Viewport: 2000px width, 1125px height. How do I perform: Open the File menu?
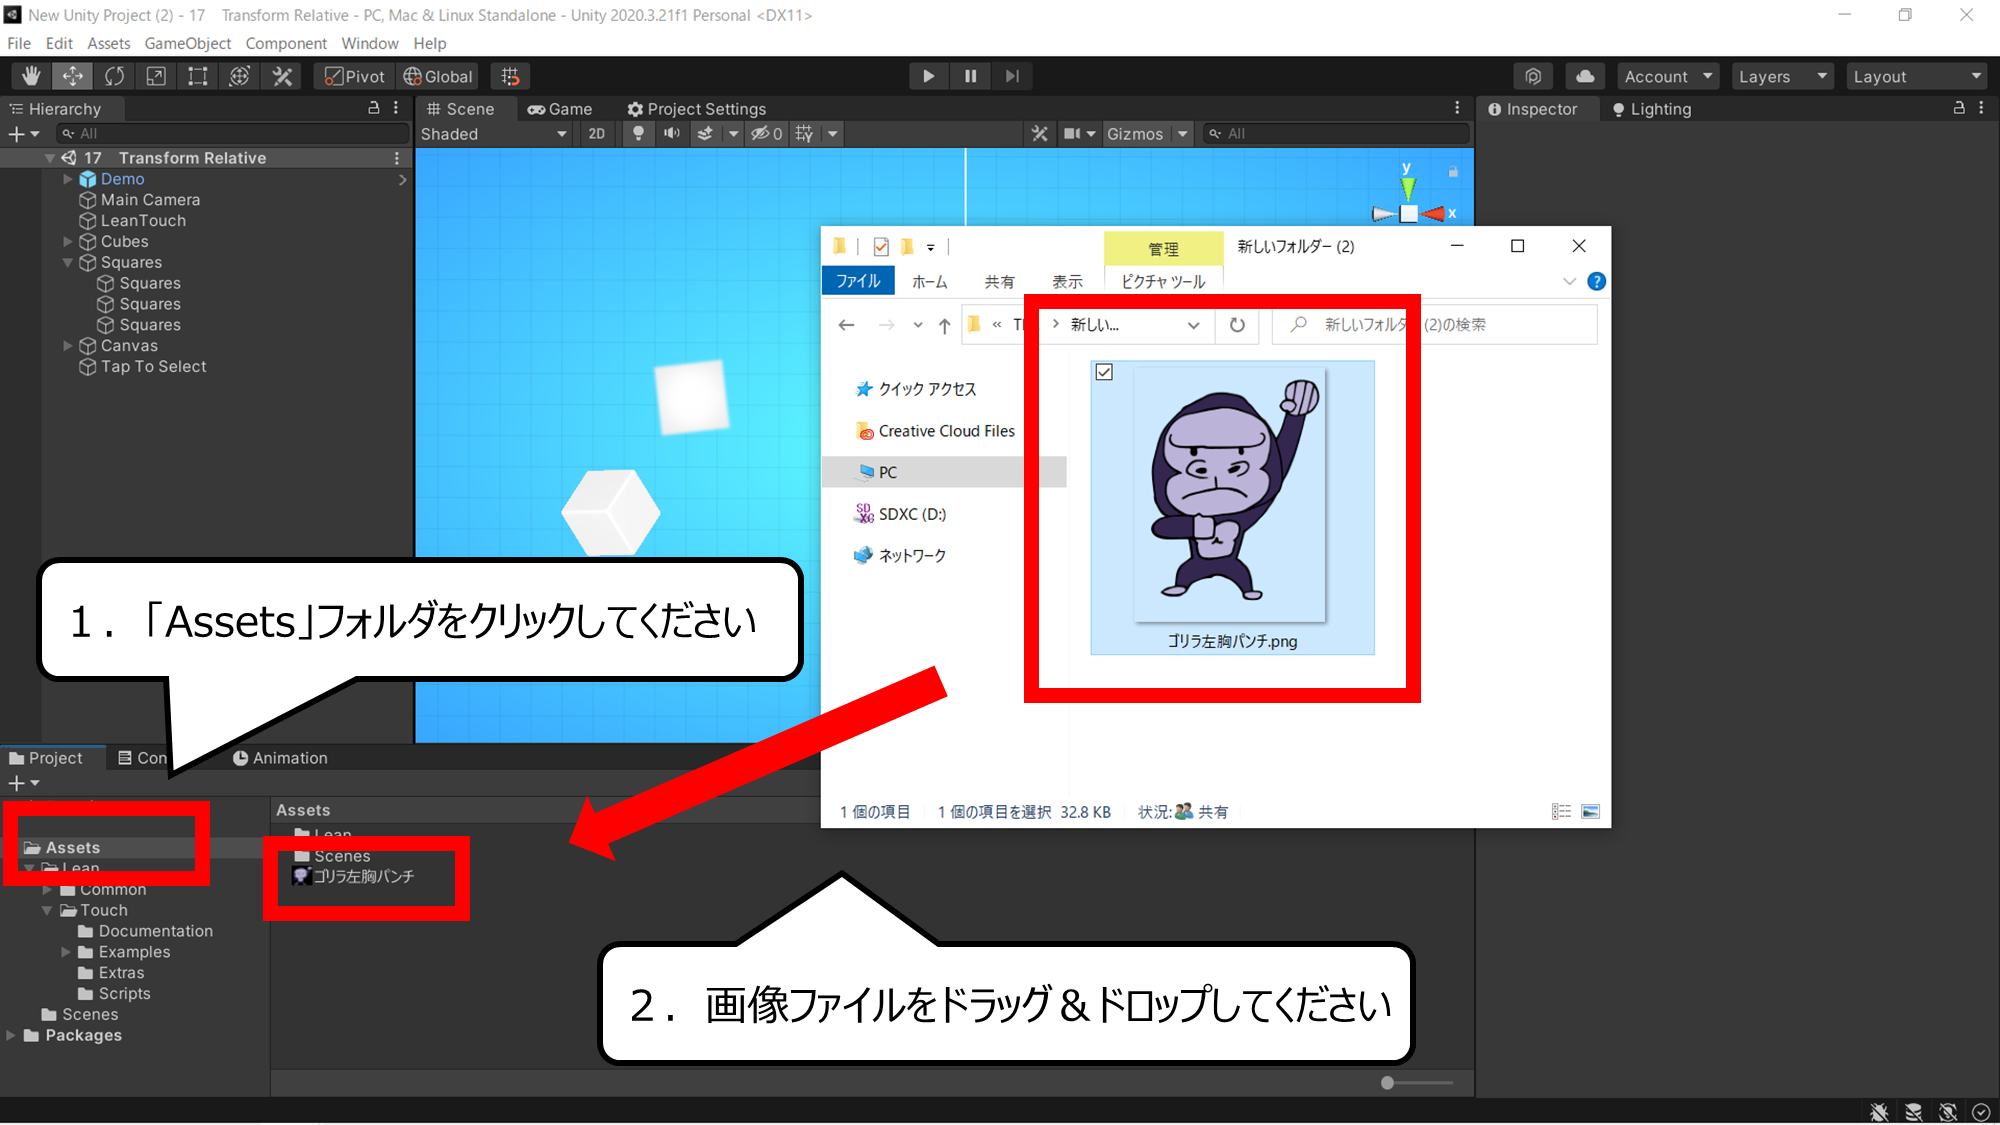tap(19, 43)
